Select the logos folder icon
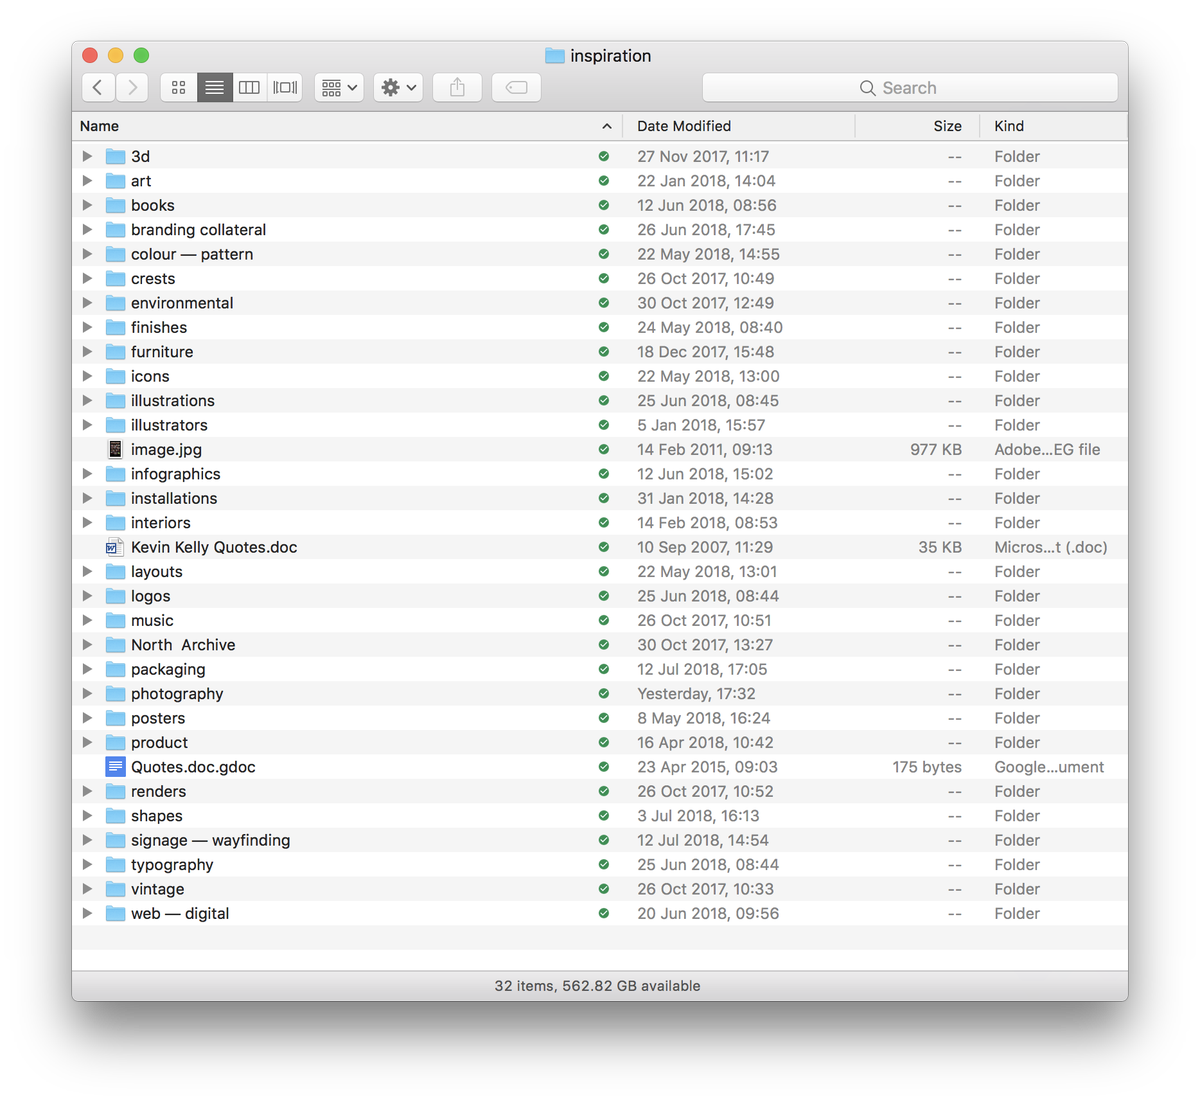 (x=115, y=596)
